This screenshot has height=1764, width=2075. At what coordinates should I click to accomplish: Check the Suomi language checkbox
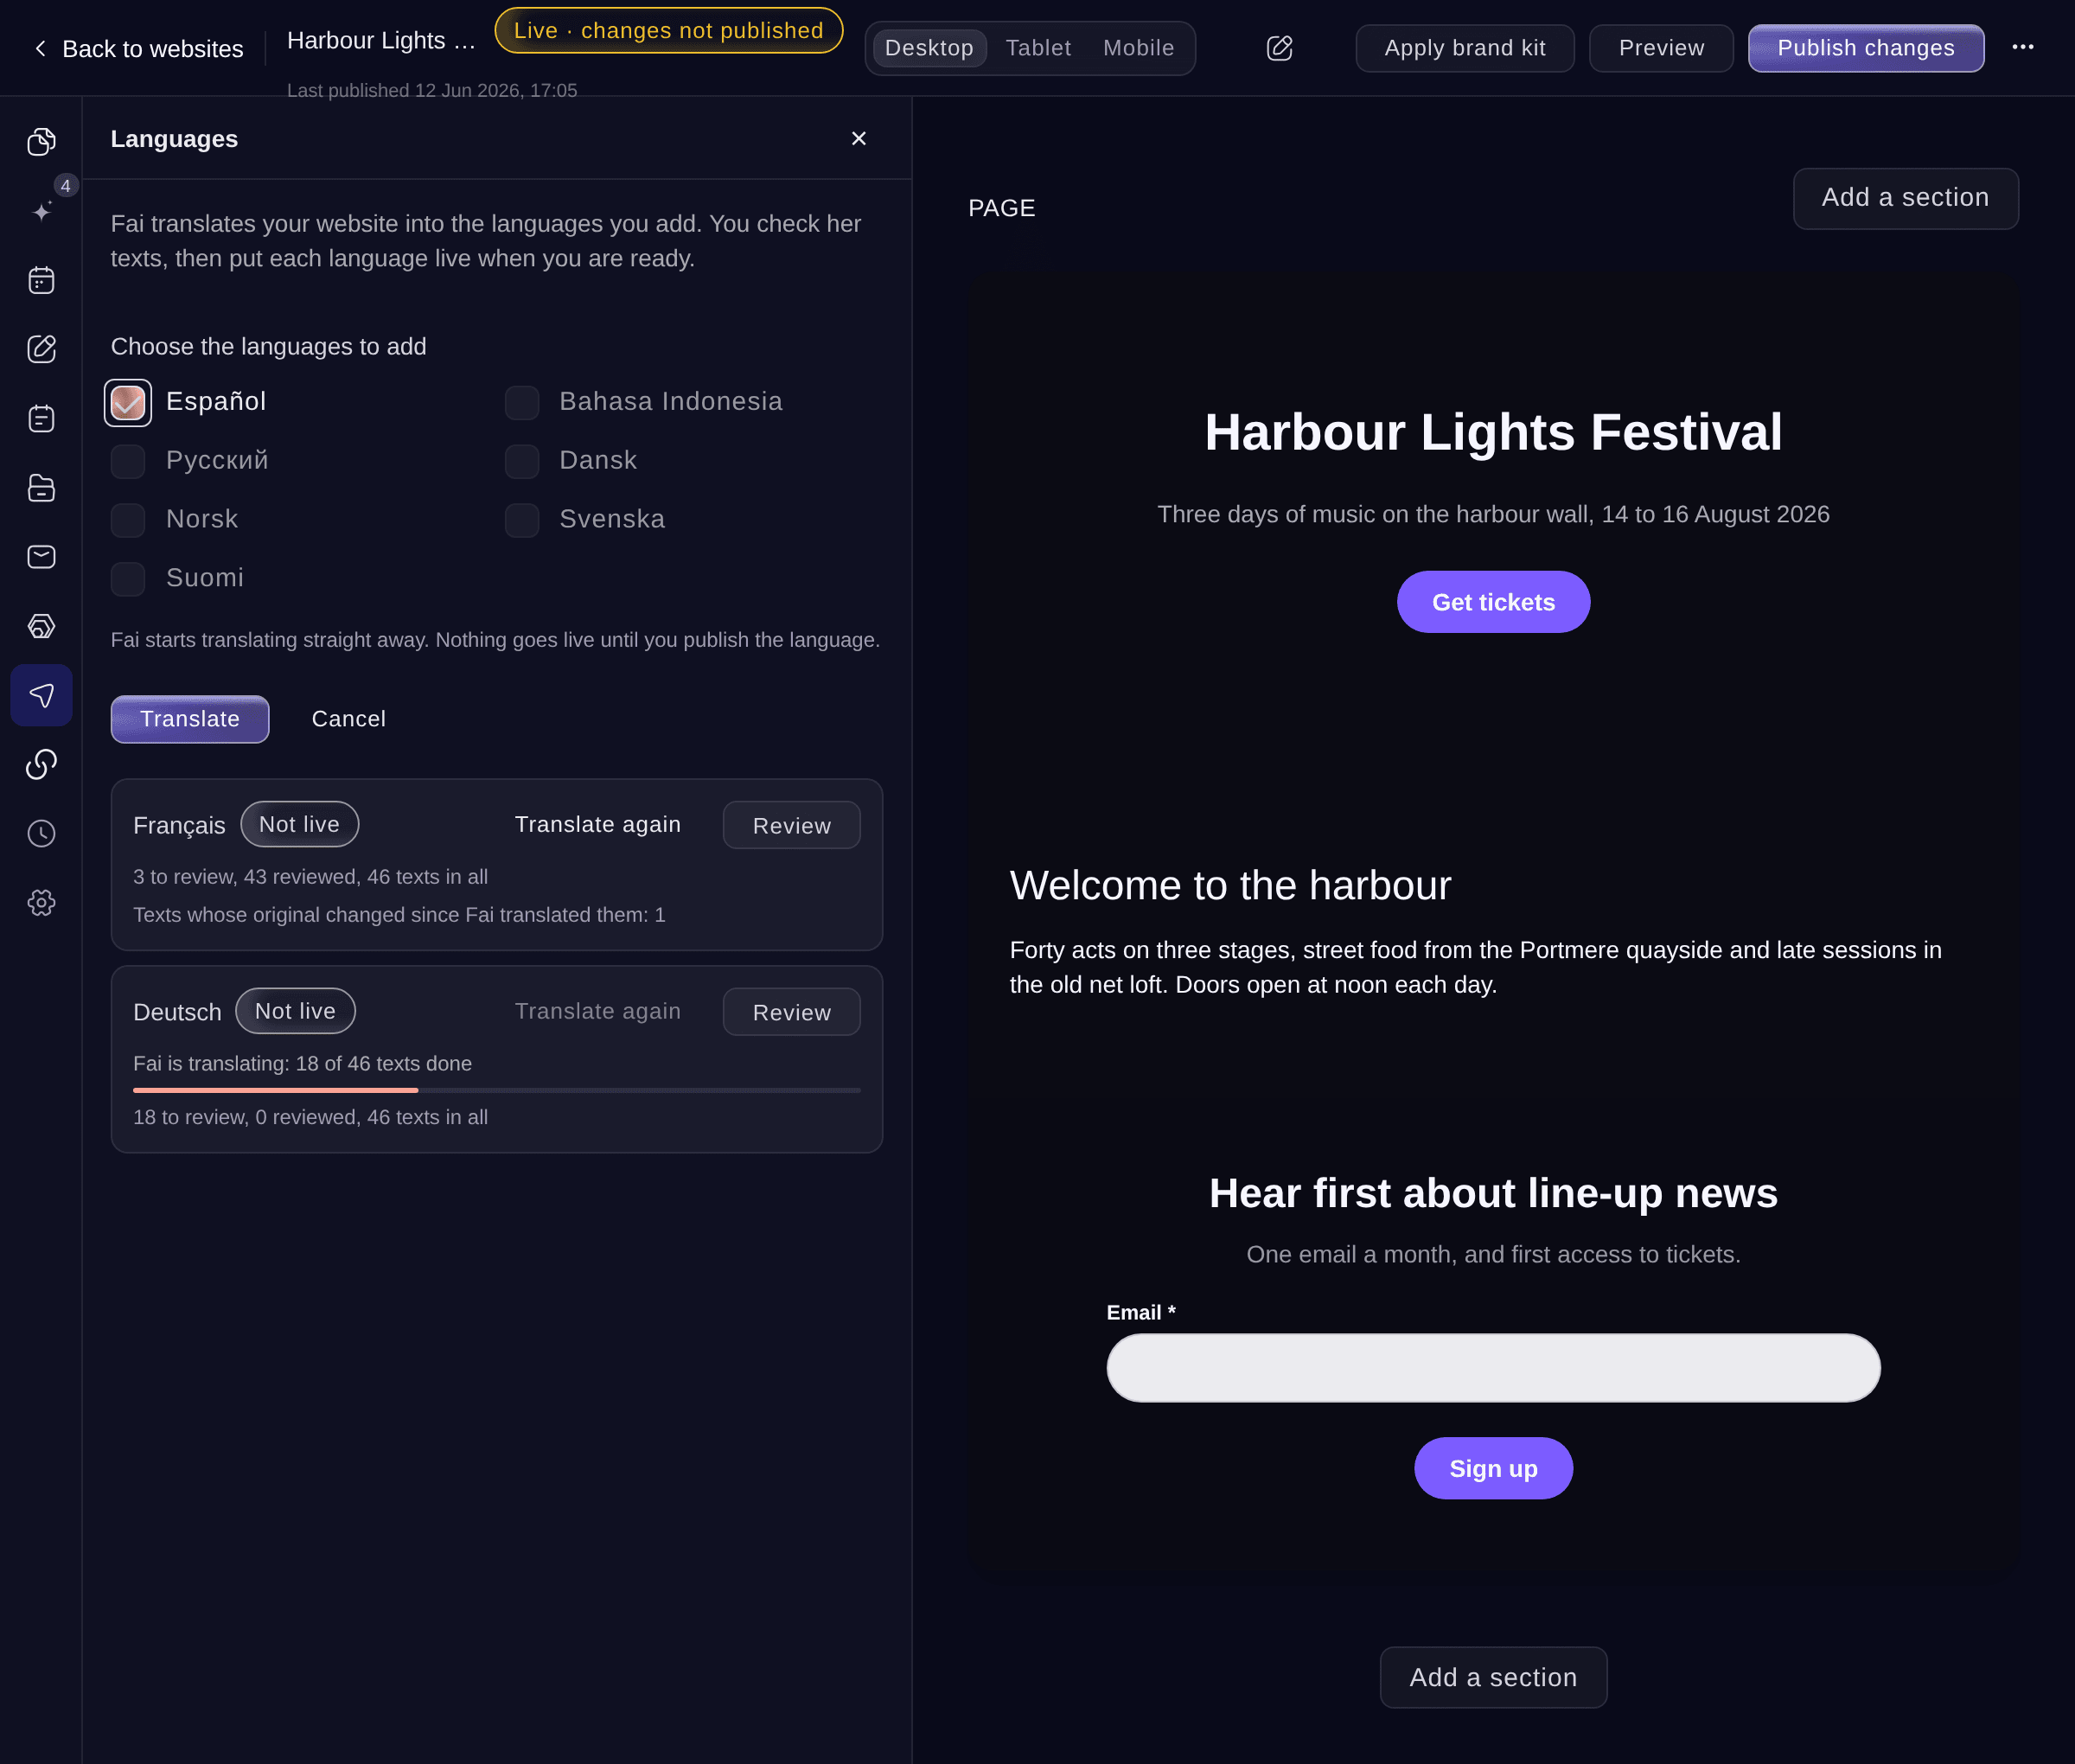point(128,579)
